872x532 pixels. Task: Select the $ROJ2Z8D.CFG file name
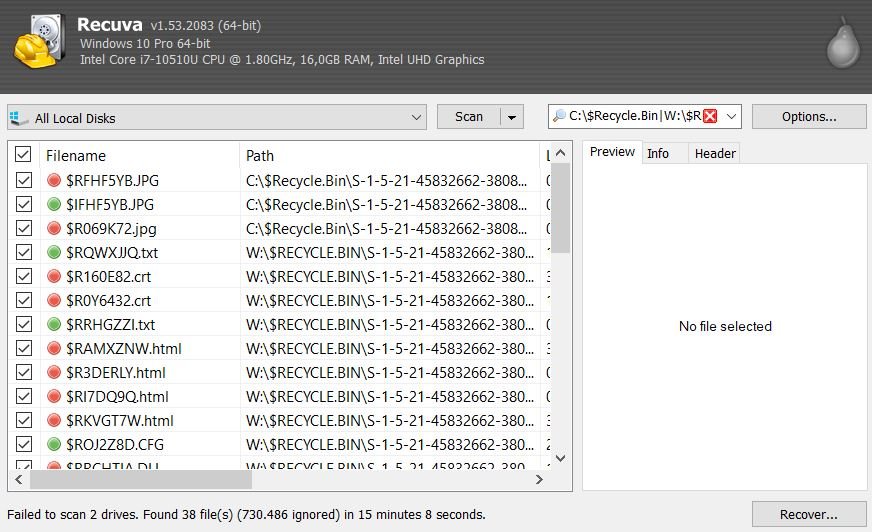point(115,445)
